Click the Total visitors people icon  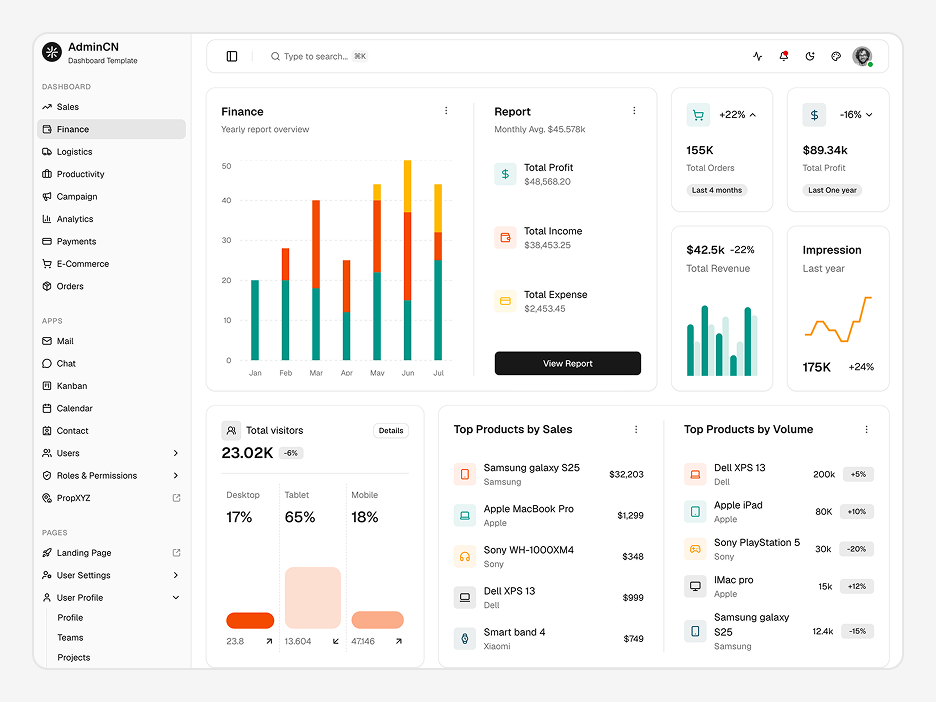231,430
